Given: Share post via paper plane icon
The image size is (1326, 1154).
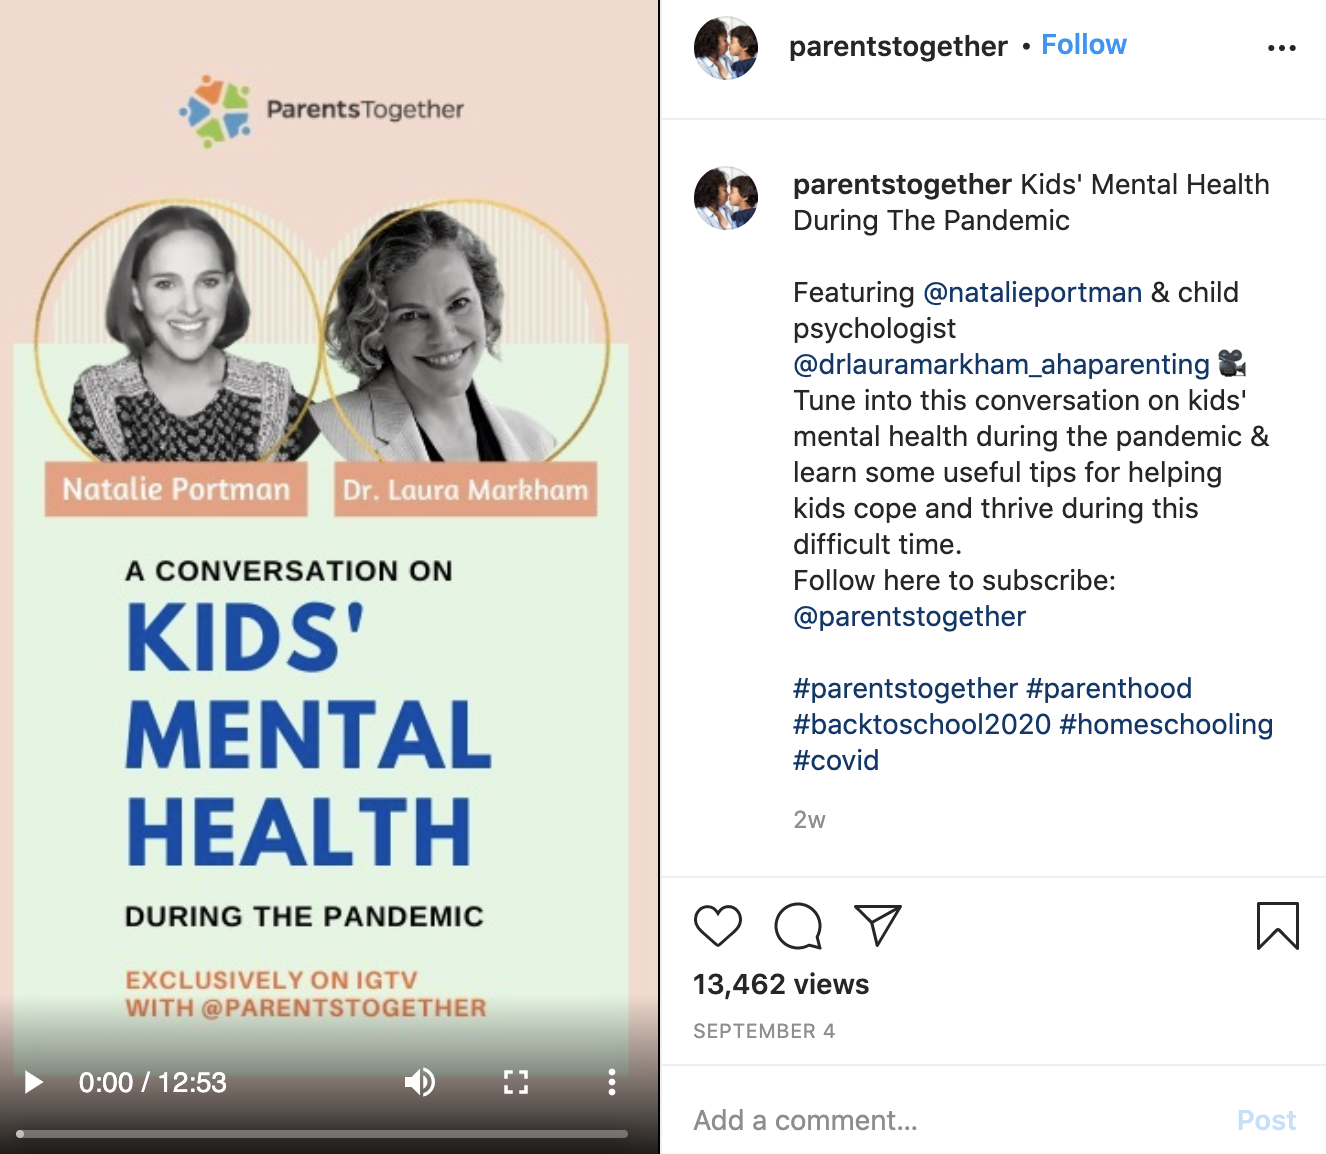Looking at the screenshot, I should click(878, 926).
